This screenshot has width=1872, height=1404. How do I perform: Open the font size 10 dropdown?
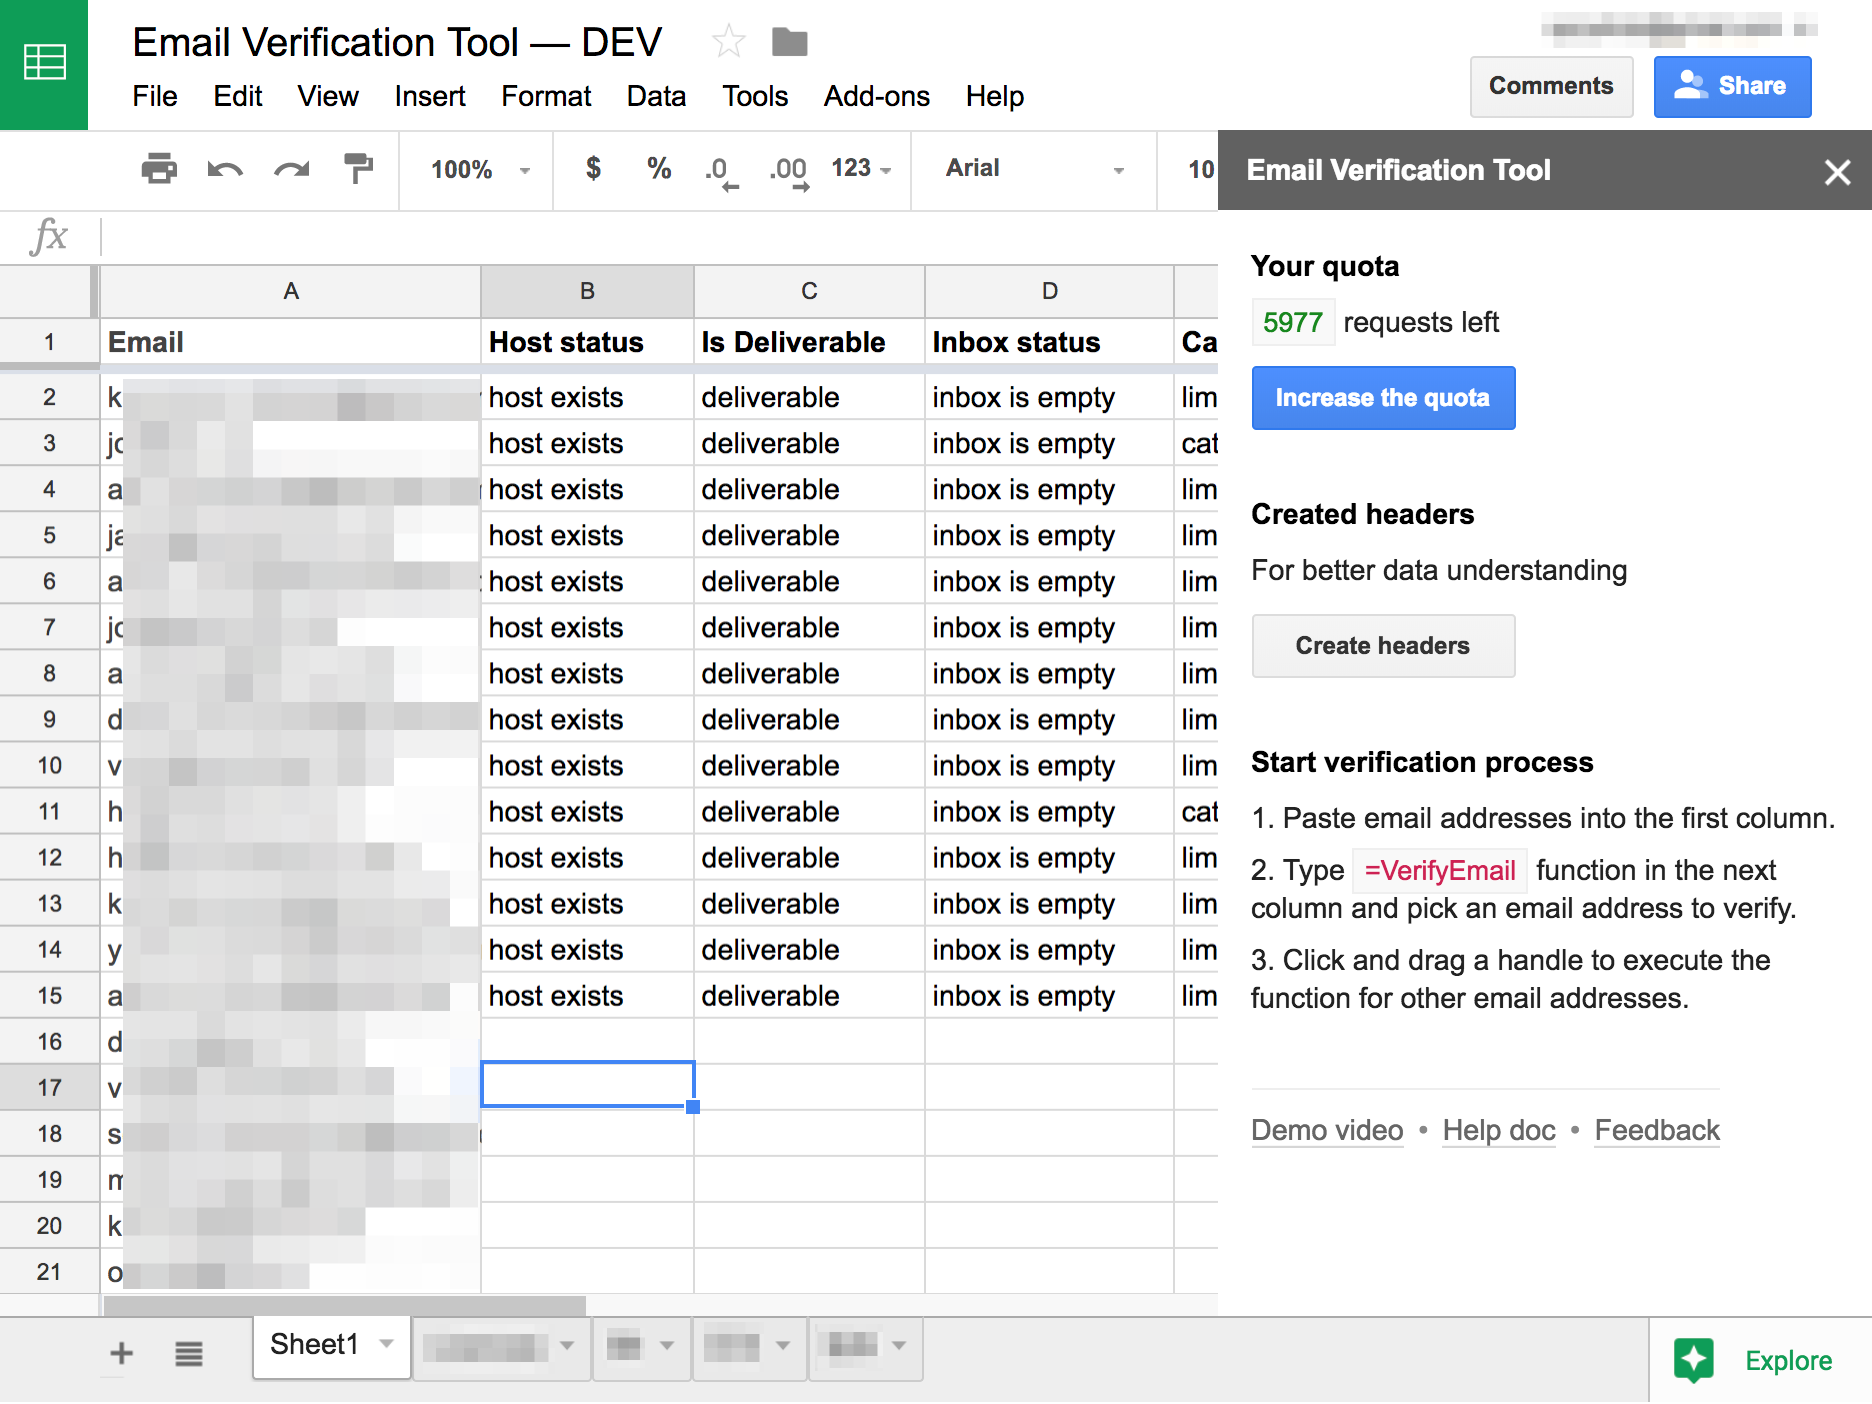click(1200, 169)
